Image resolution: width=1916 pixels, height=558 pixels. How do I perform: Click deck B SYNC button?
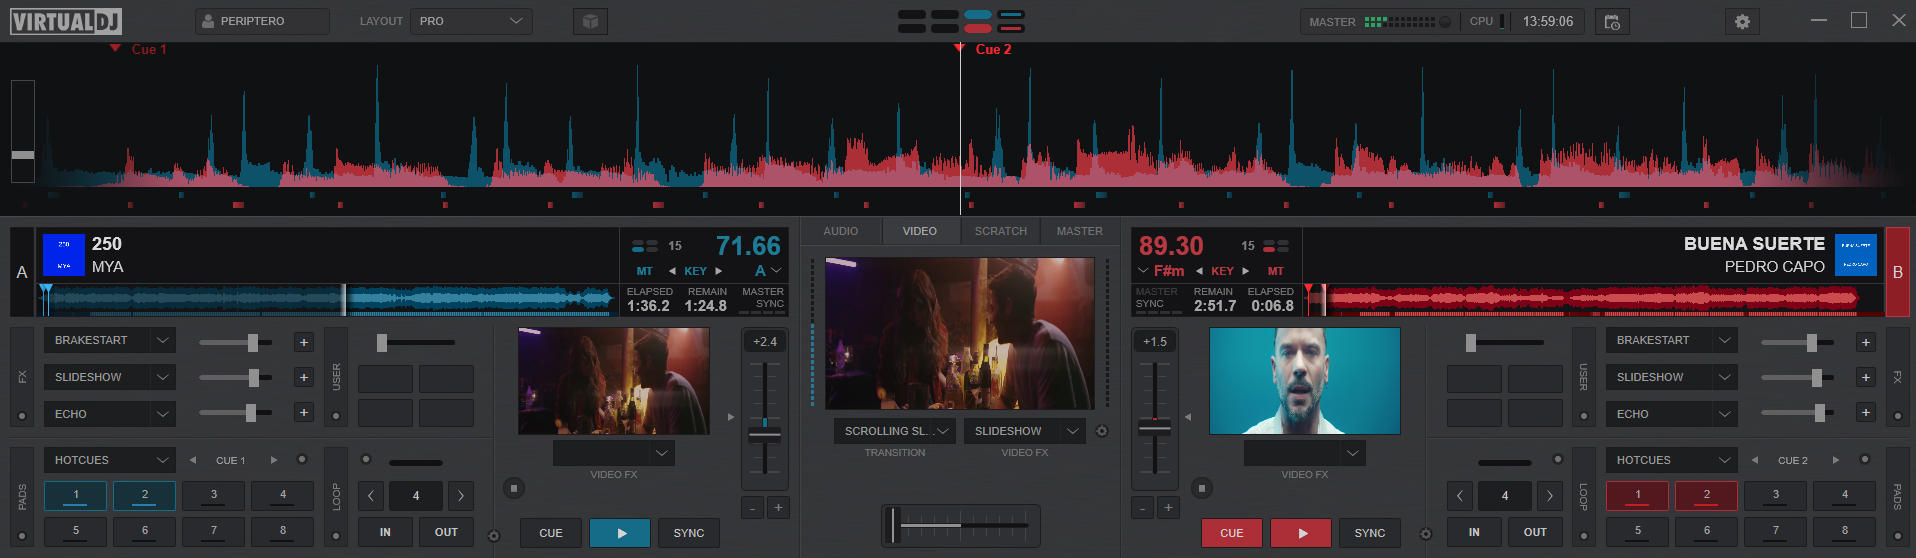coord(1370,533)
